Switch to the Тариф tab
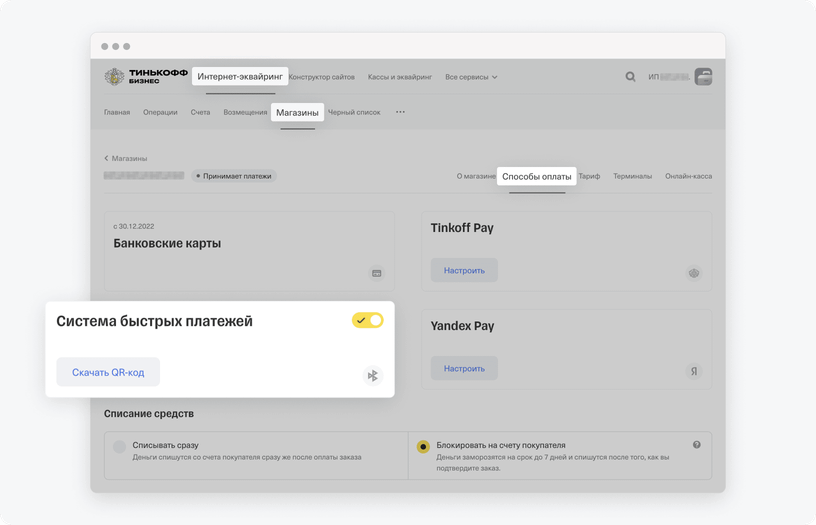This screenshot has width=816, height=525. coord(589,176)
